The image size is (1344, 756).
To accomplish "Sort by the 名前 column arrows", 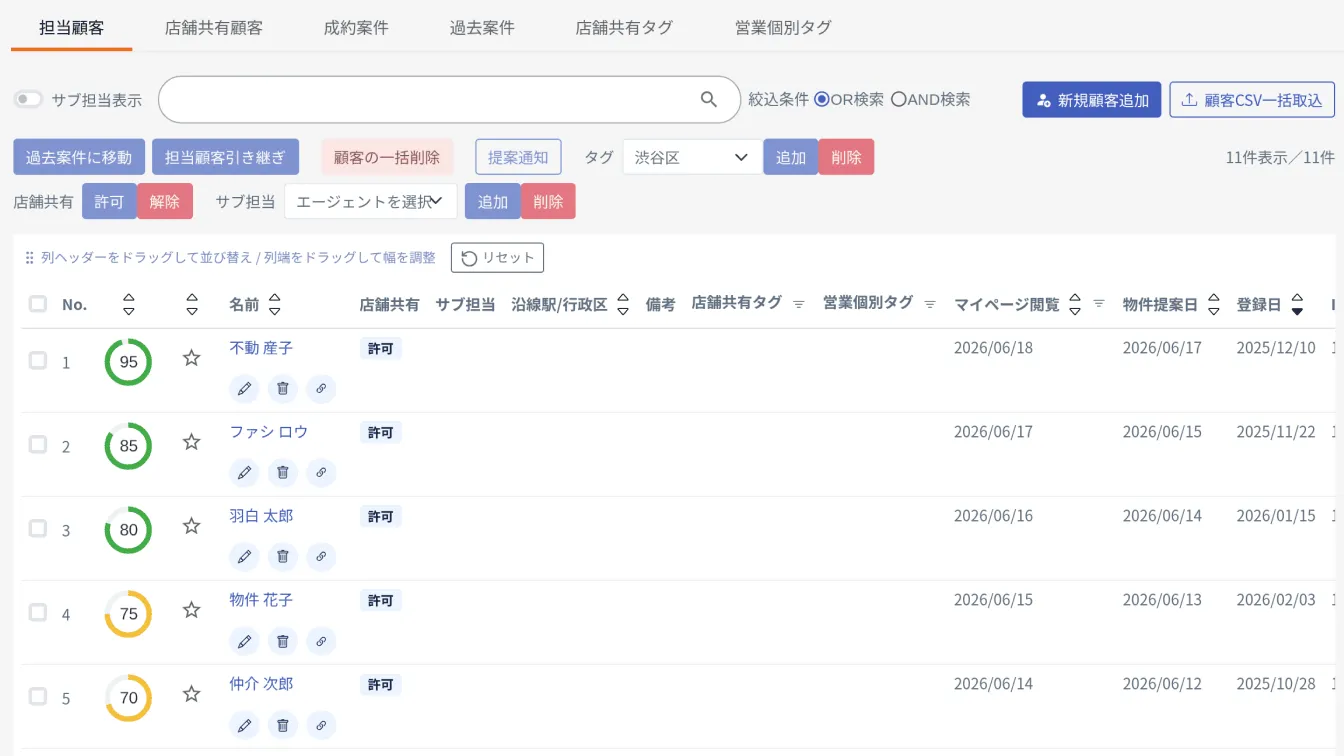I will click(275, 305).
